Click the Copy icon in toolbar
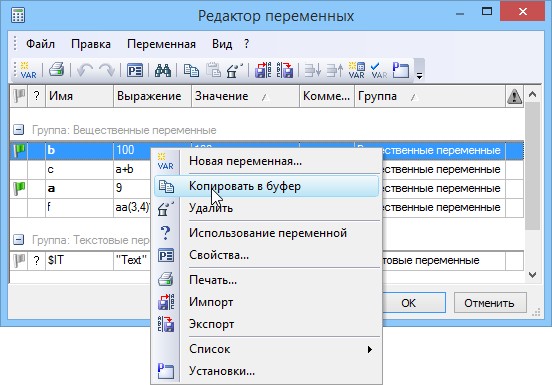The height and width of the screenshot is (385, 552). click(x=191, y=70)
